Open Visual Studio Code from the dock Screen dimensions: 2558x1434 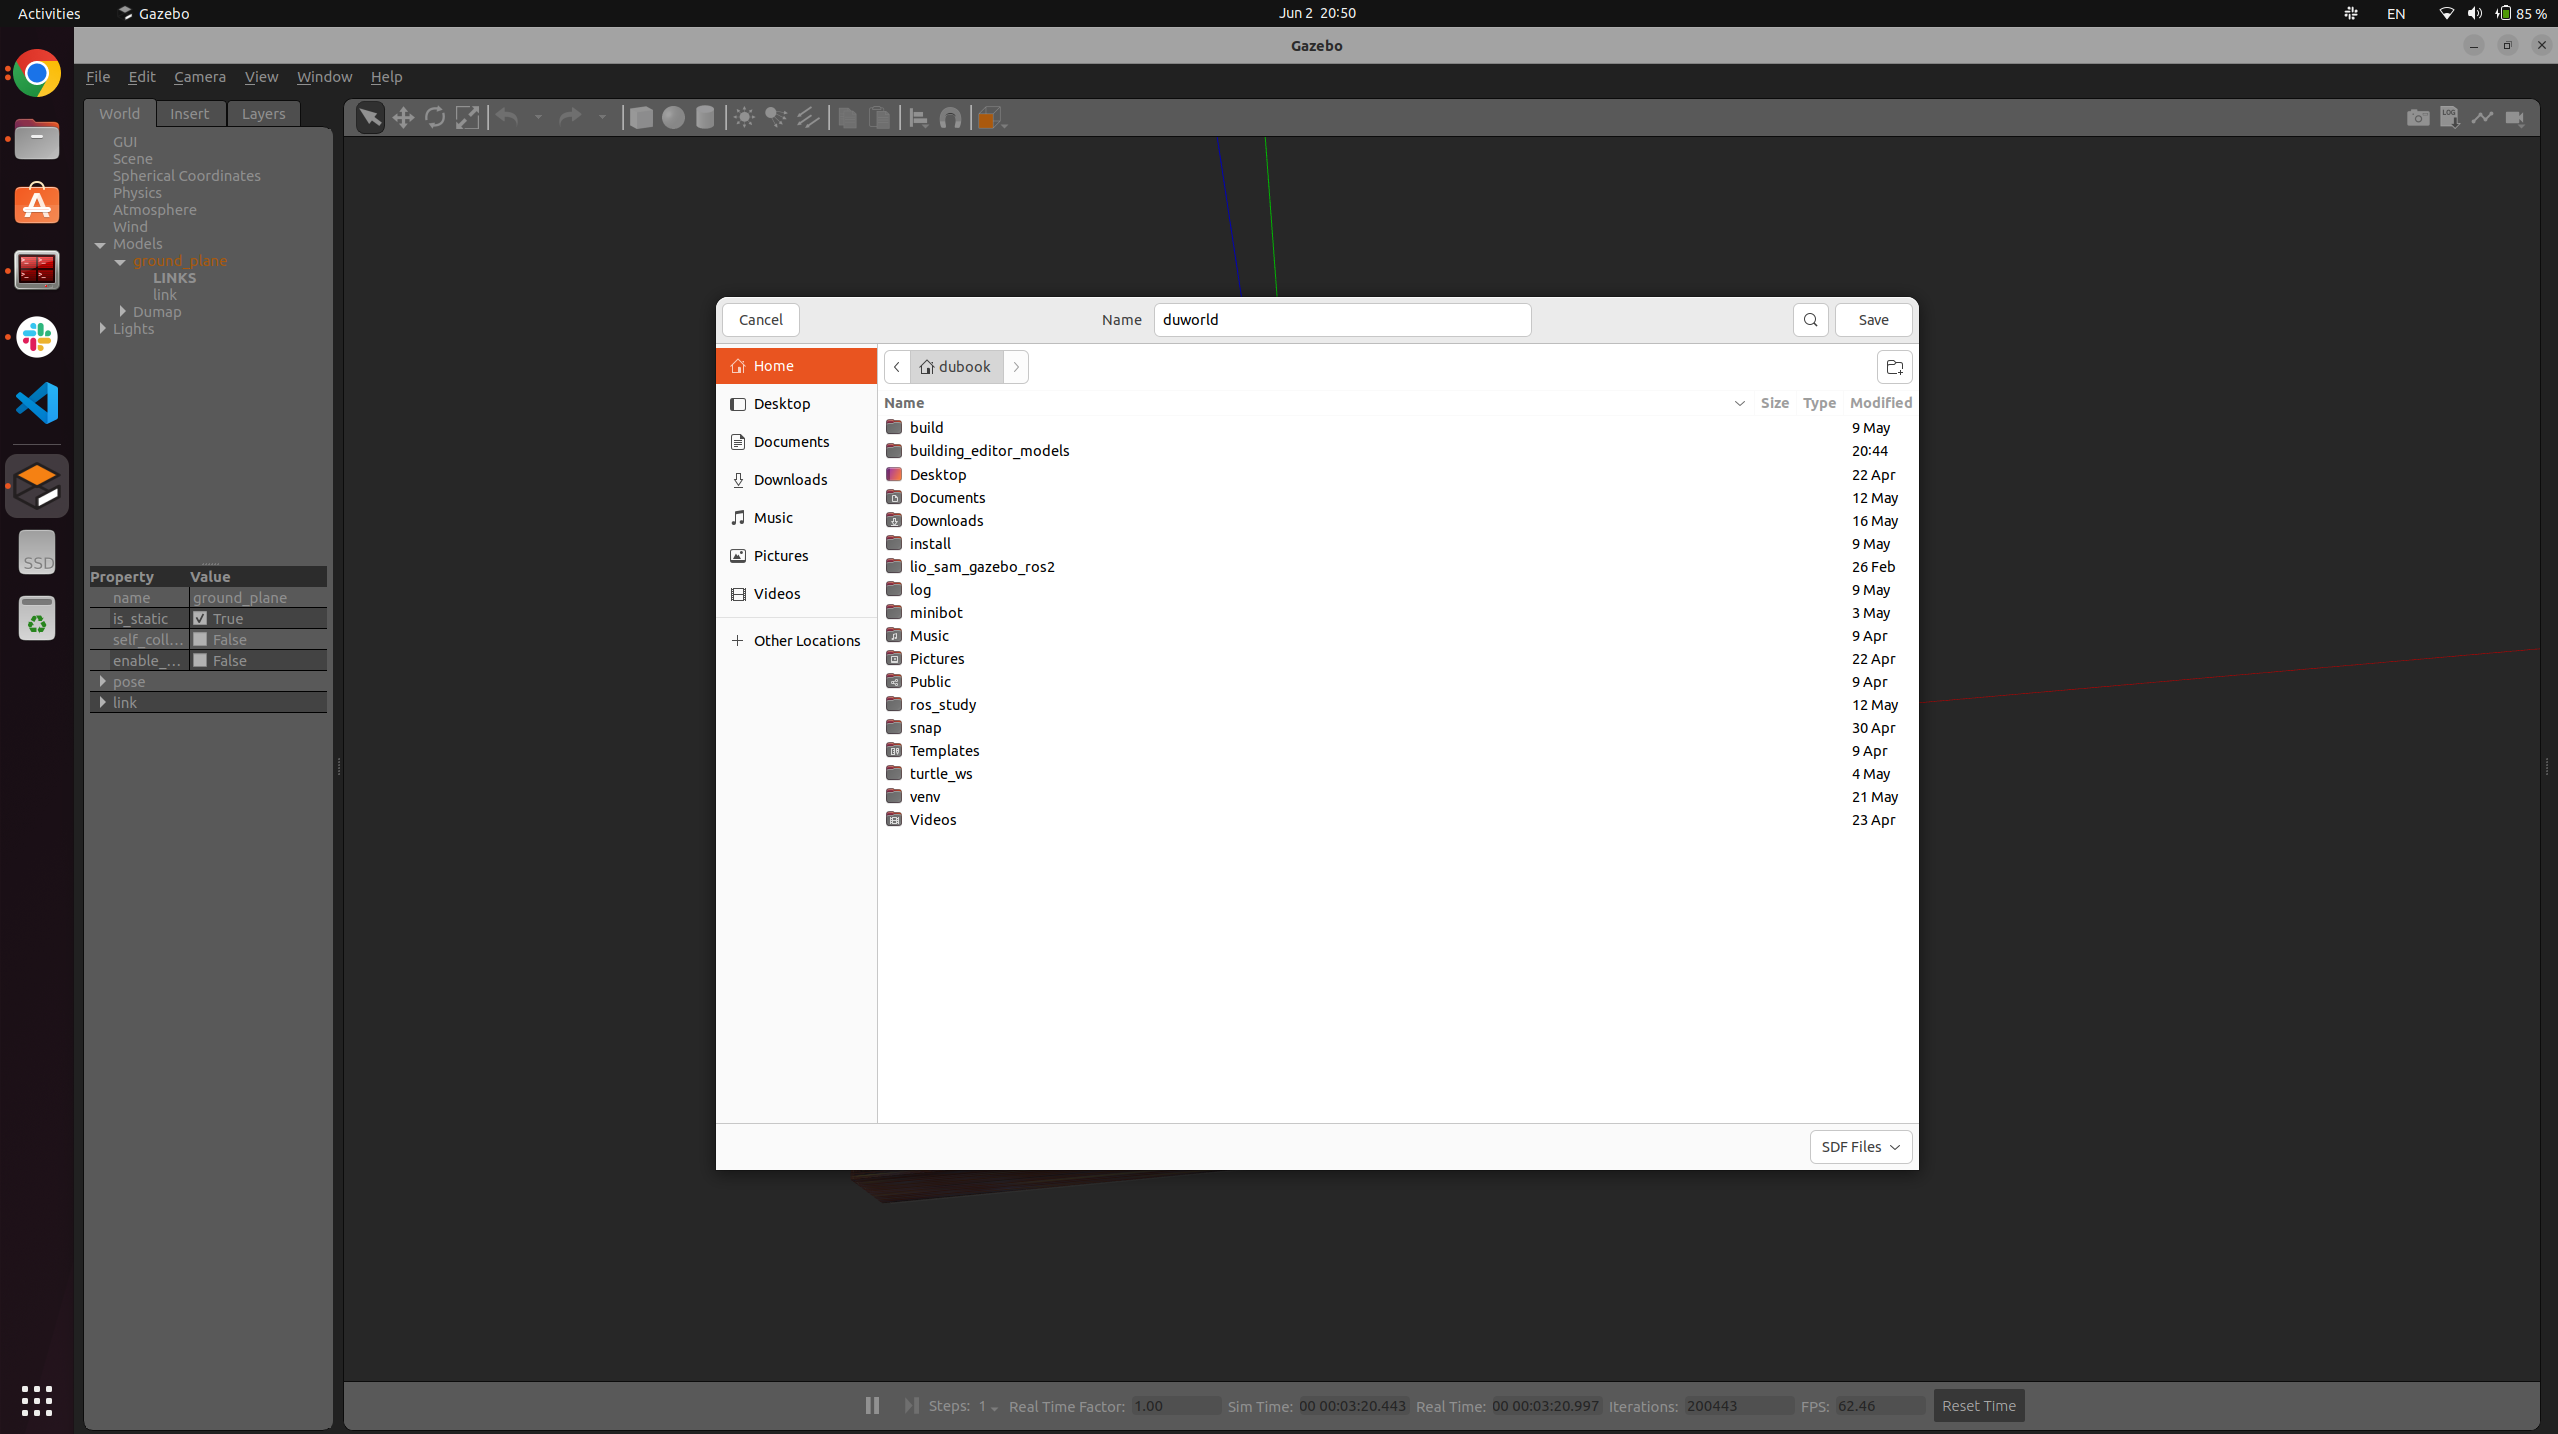pos(37,403)
